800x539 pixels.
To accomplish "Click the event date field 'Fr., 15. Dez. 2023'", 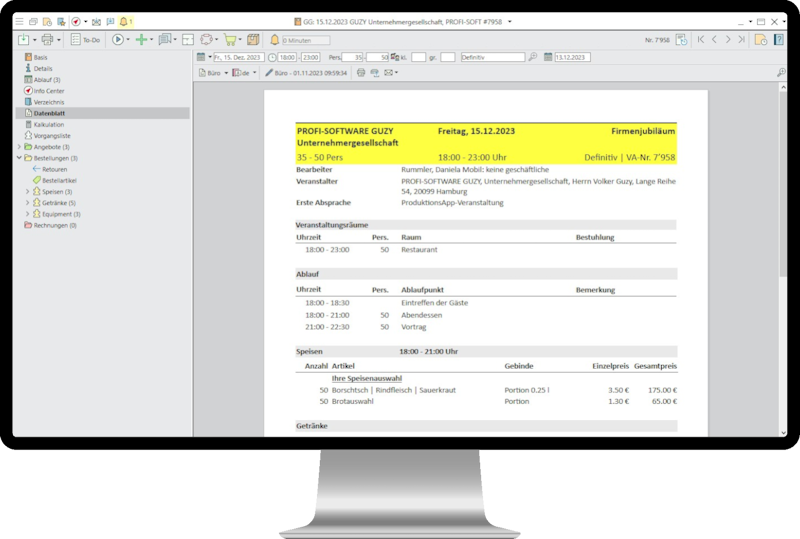I will [238, 57].
